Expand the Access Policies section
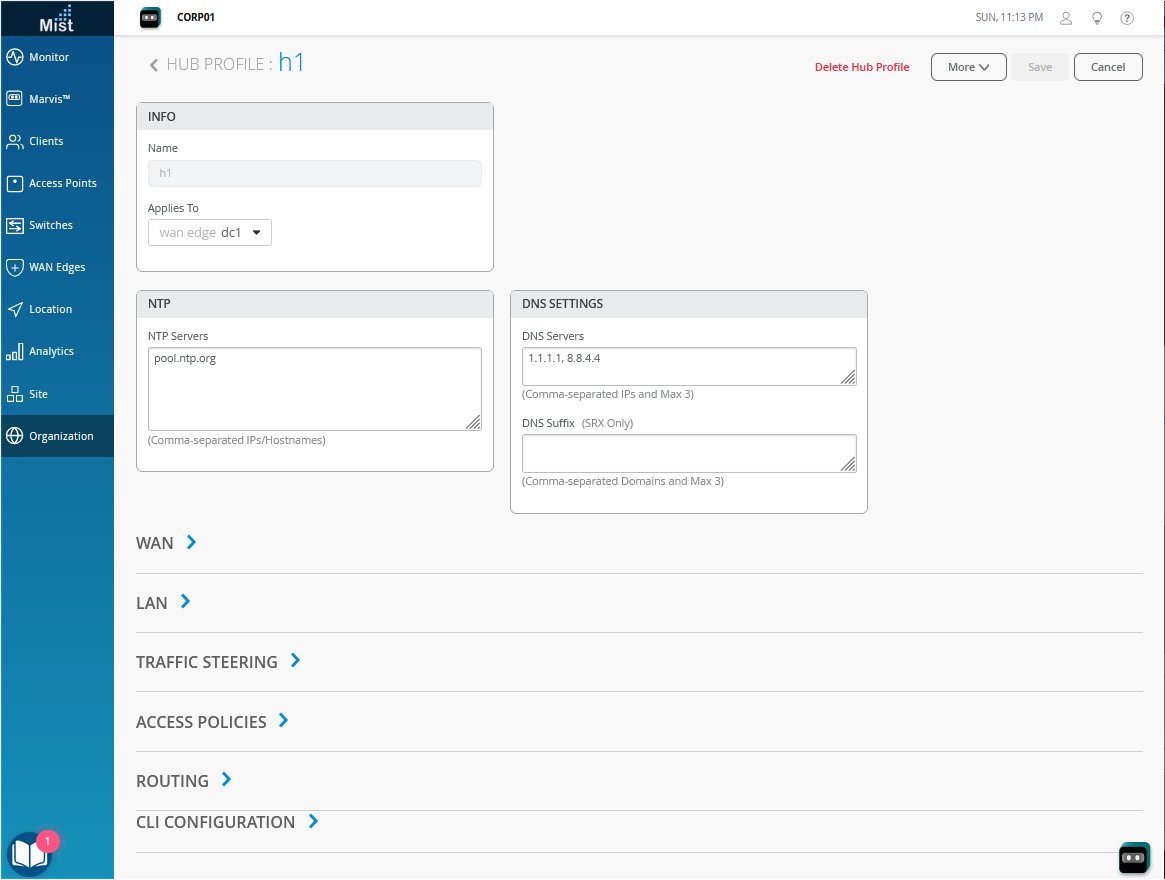This screenshot has height=880, width=1165. 283,720
